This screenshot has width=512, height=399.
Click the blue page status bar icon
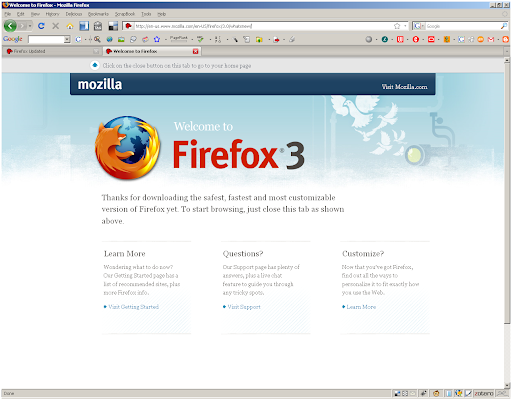coord(449,394)
